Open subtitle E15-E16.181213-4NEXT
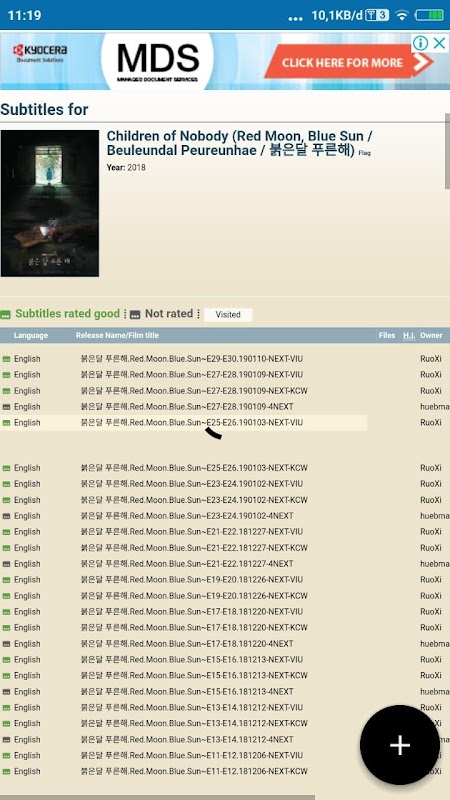This screenshot has height=800, width=450. (187, 692)
